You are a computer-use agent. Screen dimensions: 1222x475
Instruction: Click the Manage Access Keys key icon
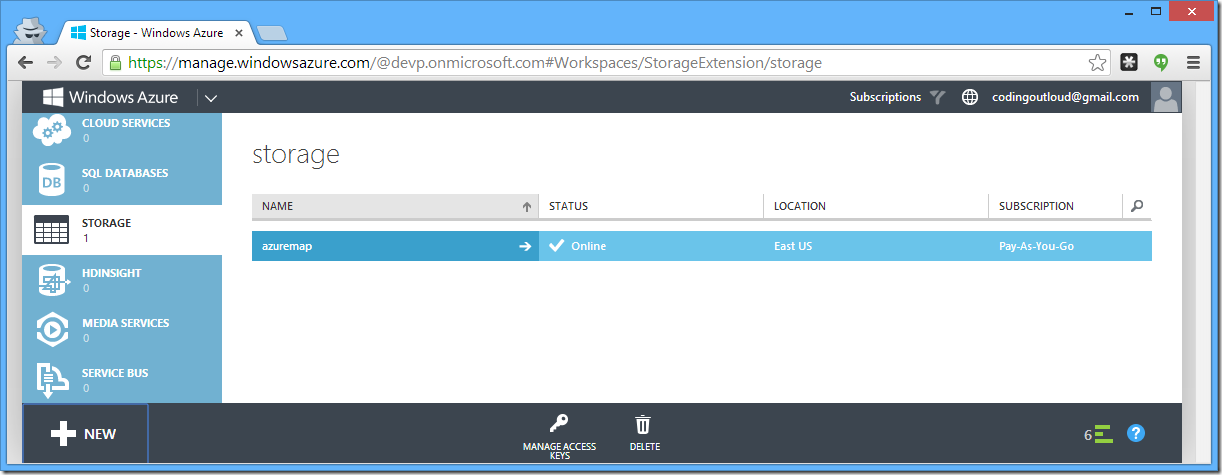559,424
